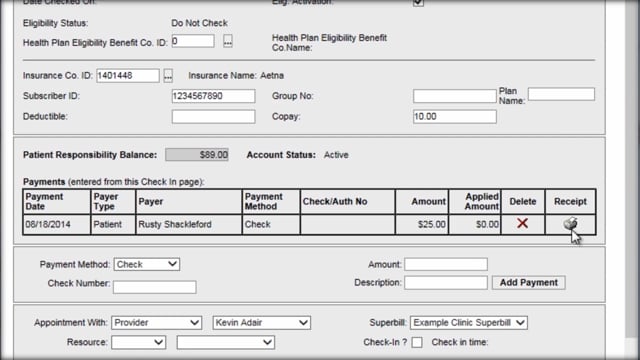Click the Add Payment button
The image size is (640, 360).
tap(529, 282)
